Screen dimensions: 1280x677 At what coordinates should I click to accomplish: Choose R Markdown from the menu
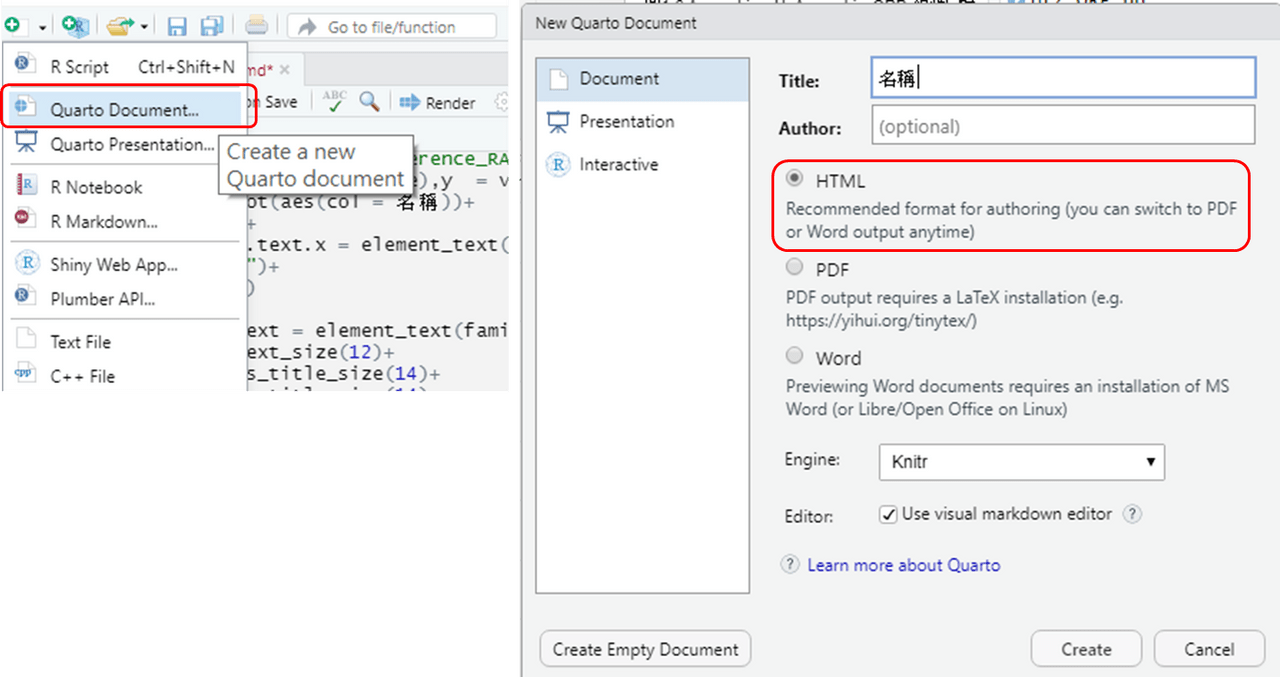[x=125, y=221]
